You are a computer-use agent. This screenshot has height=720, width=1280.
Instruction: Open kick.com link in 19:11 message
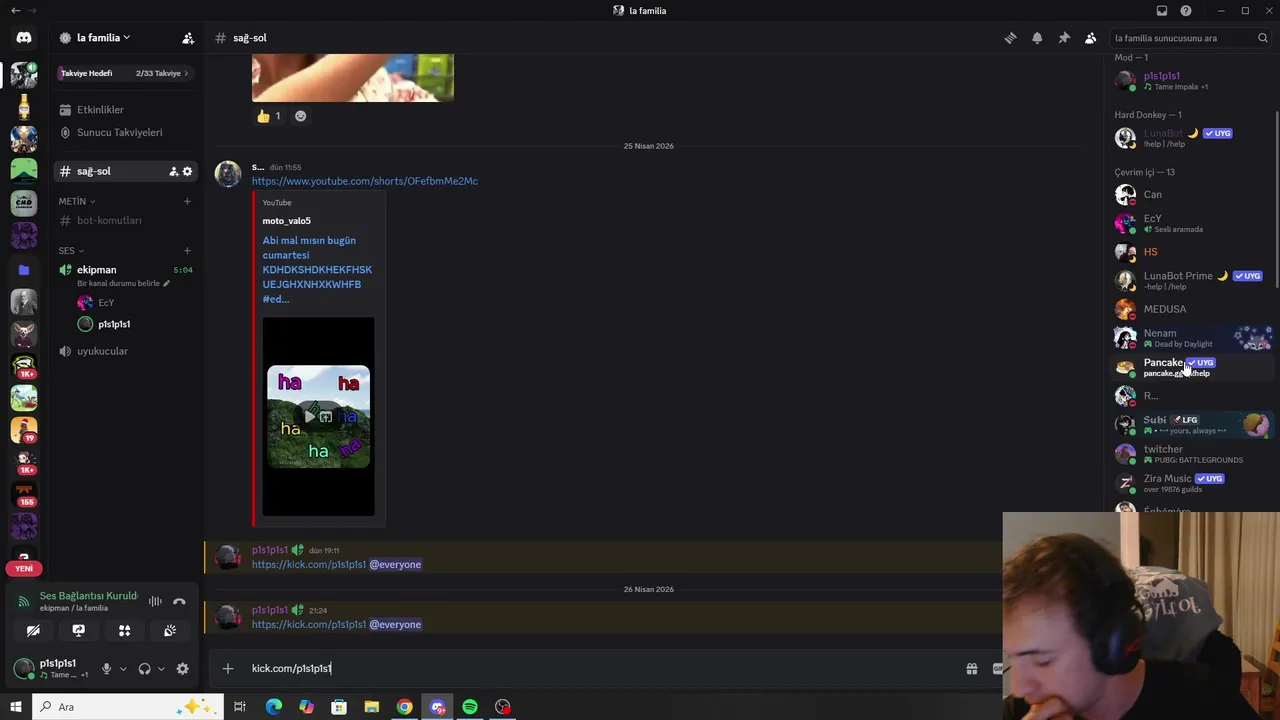pos(309,565)
